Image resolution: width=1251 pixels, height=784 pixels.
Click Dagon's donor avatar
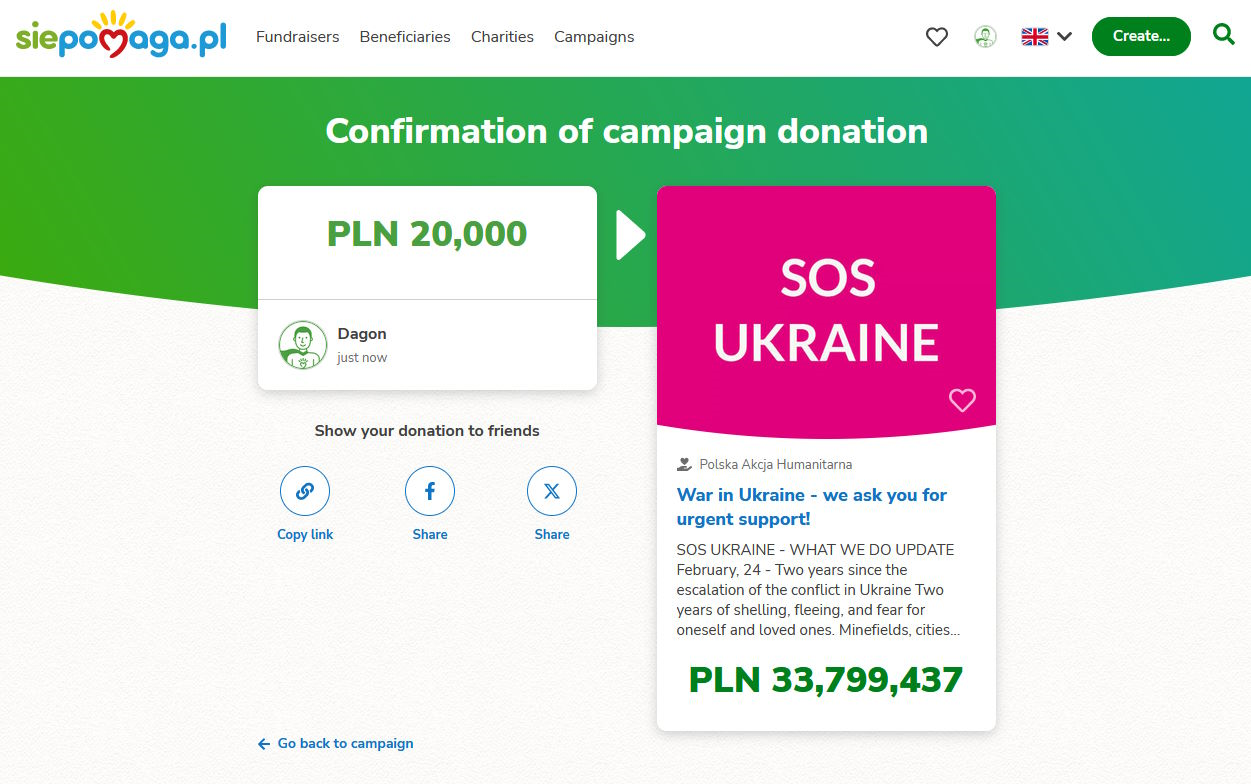(303, 345)
